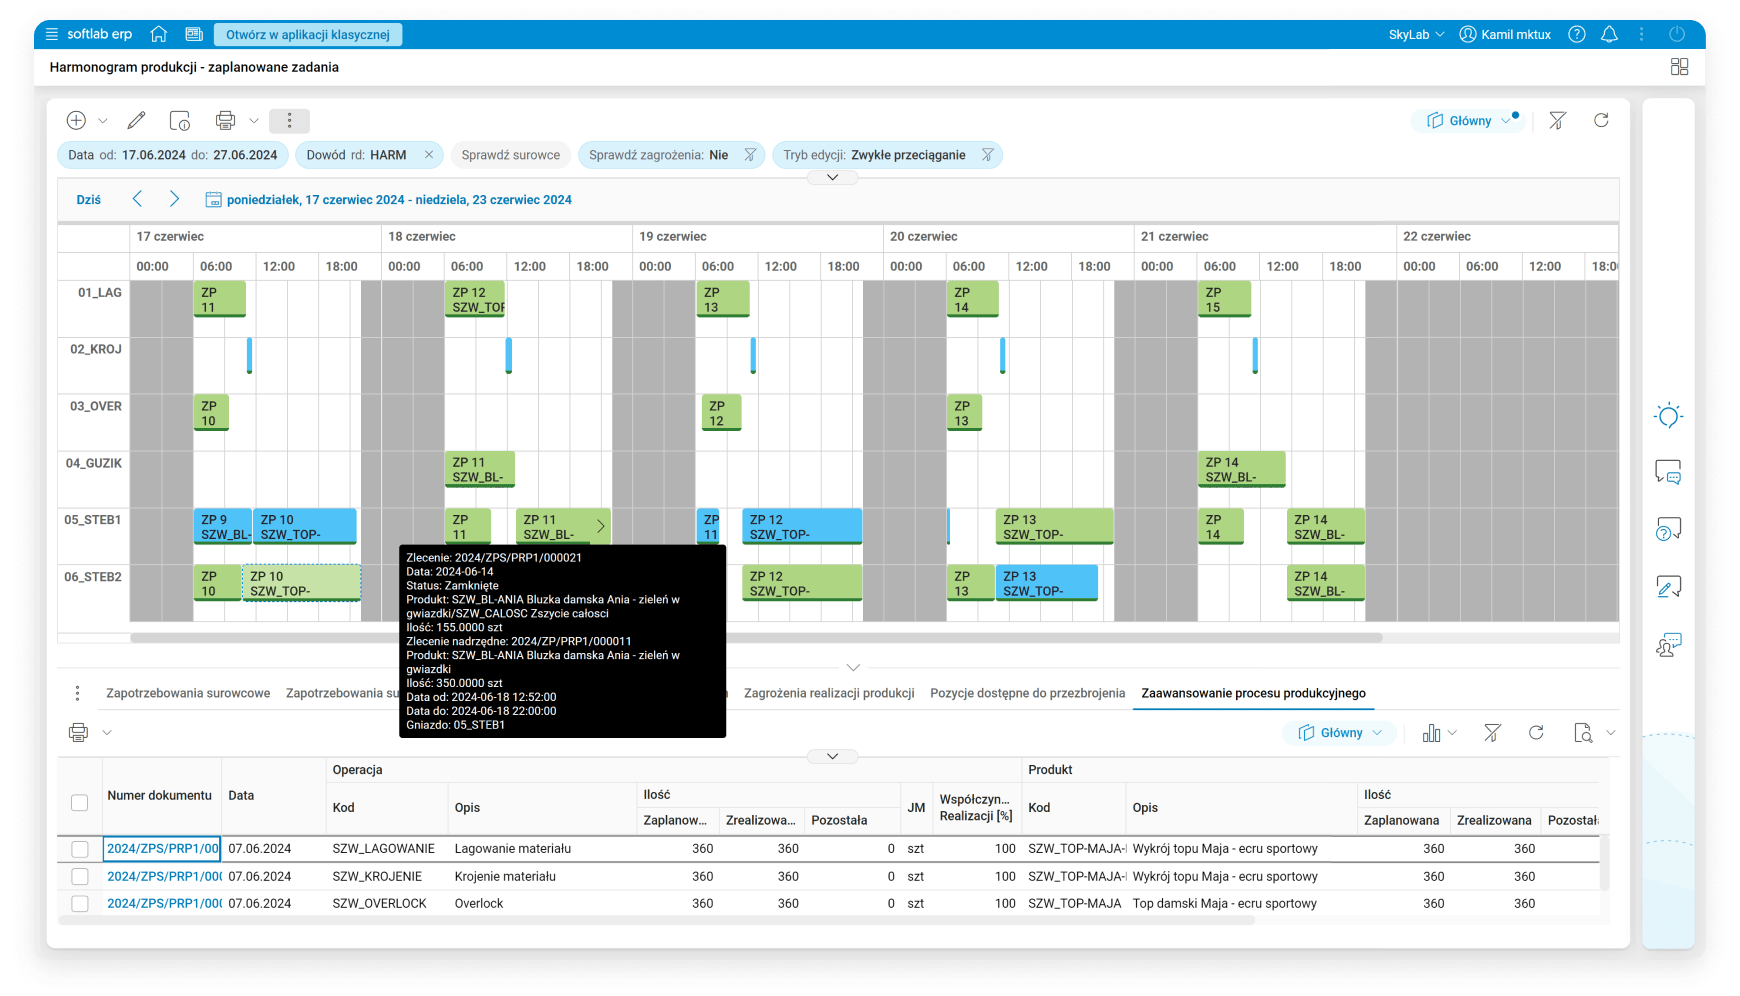Click the Dziś button
This screenshot has width=1740, height=996.
[89, 200]
